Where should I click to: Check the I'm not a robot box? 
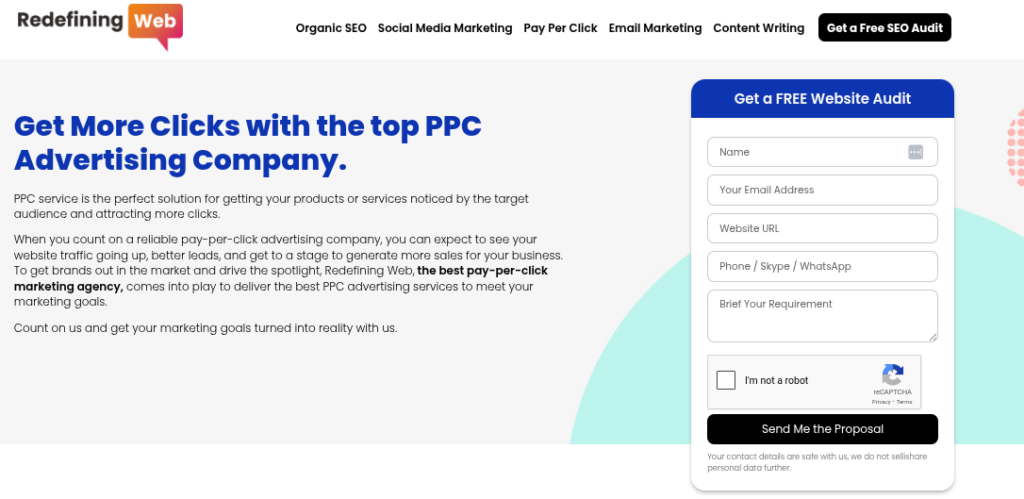click(x=726, y=380)
